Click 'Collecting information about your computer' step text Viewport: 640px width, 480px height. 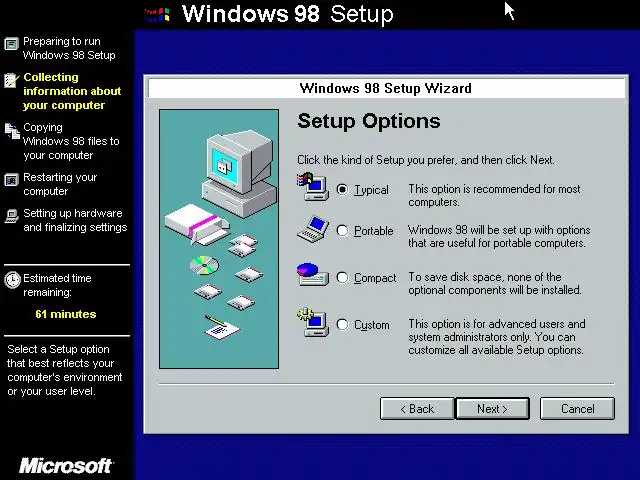click(72, 91)
